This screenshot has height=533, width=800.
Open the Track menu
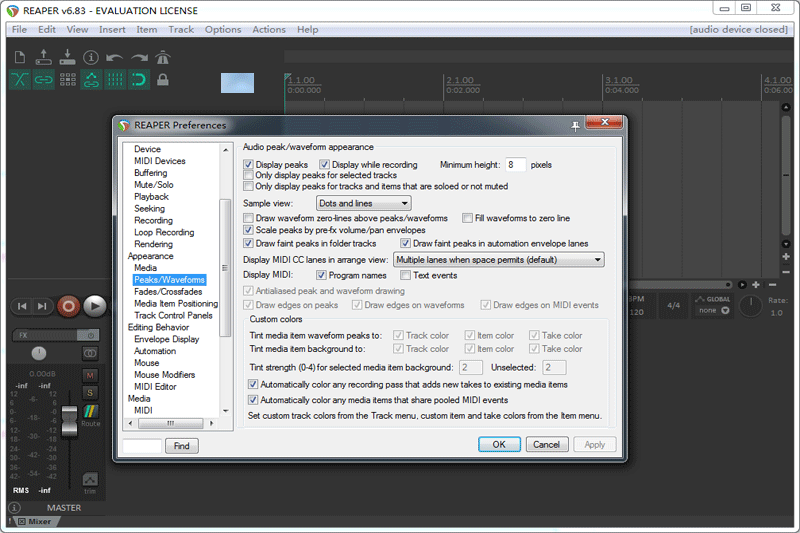point(181,30)
